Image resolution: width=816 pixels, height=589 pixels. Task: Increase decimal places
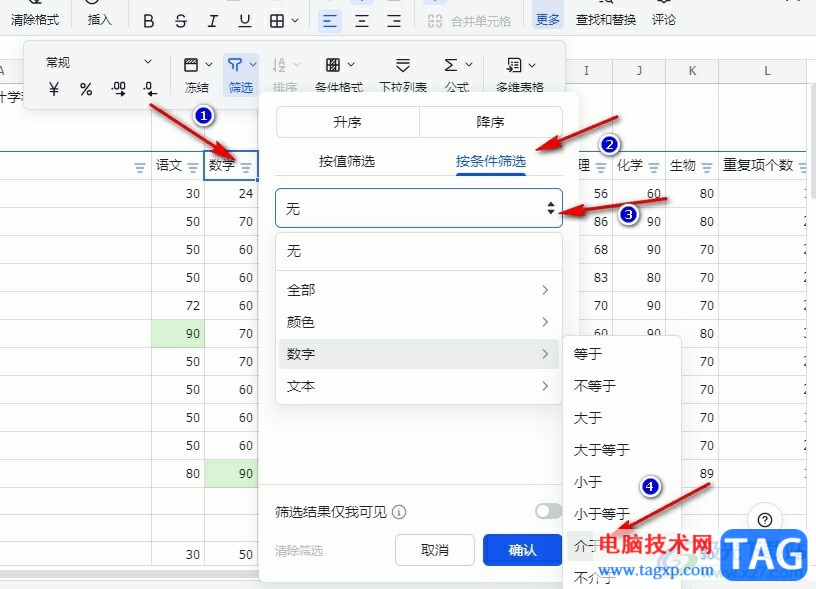(119, 89)
